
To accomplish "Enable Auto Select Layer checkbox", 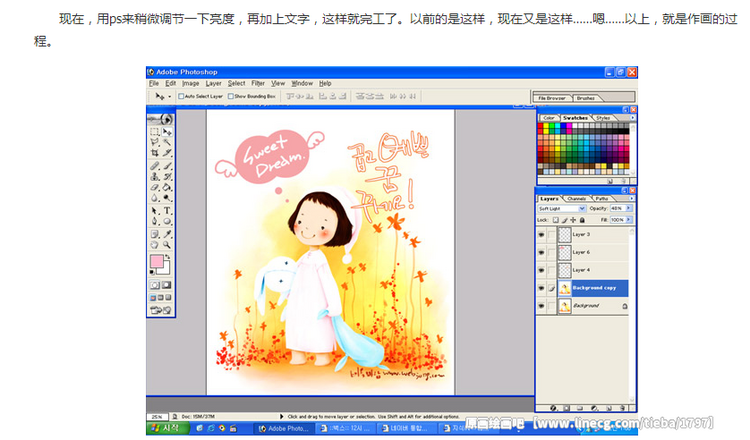I will [181, 96].
